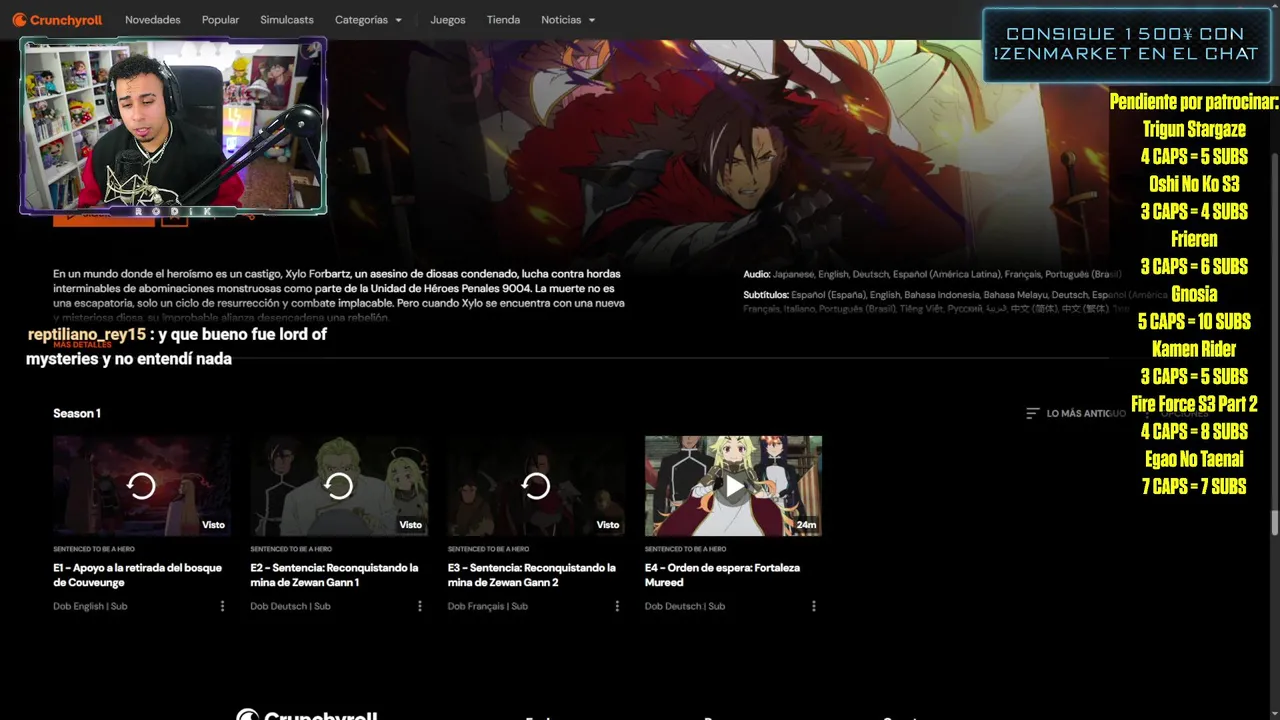Open E1 title Apoyo a la retirada
The width and height of the screenshot is (1280, 720).
coord(138,575)
